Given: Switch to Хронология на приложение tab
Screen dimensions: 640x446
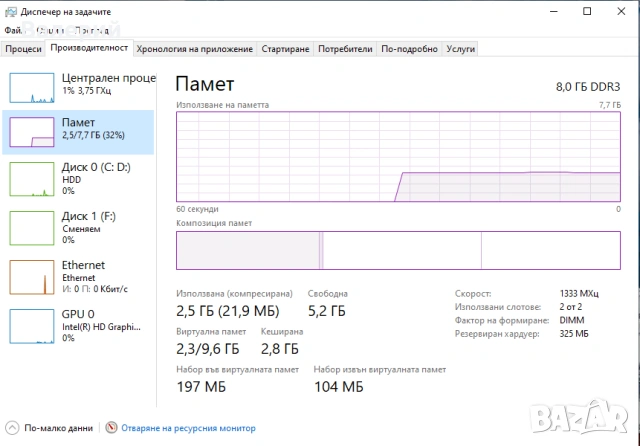Looking at the screenshot, I should pos(195,49).
